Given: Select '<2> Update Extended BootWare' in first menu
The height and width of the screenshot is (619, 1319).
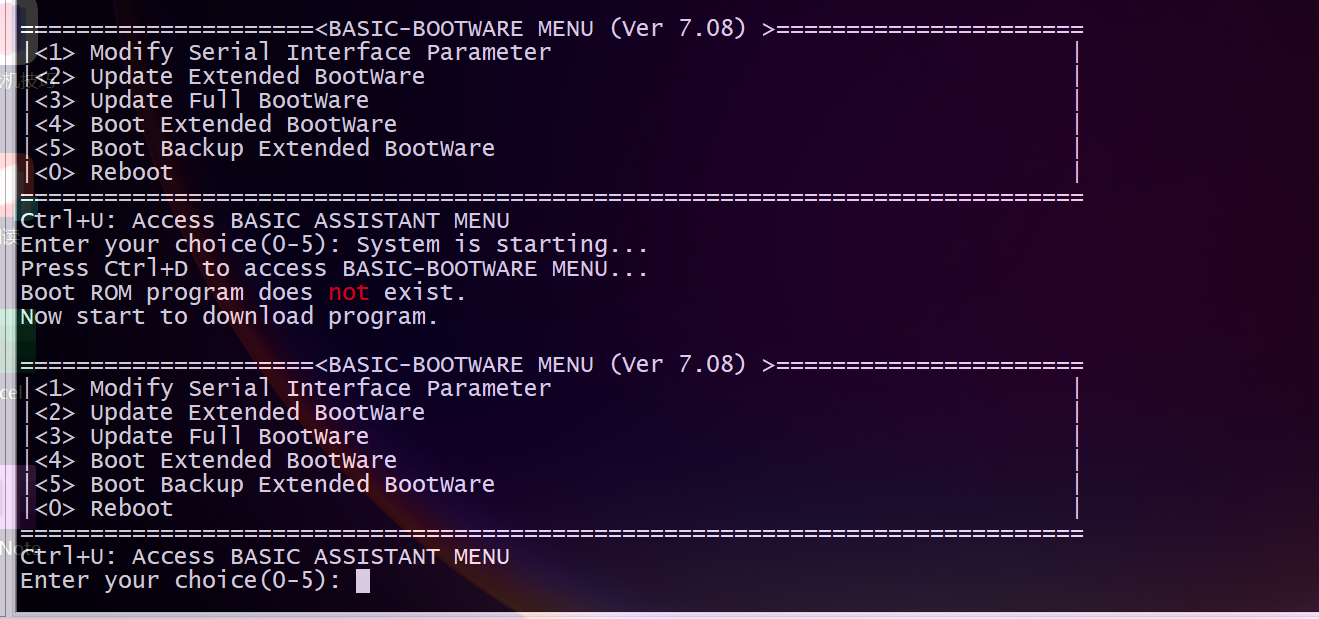Looking at the screenshot, I should tap(230, 76).
